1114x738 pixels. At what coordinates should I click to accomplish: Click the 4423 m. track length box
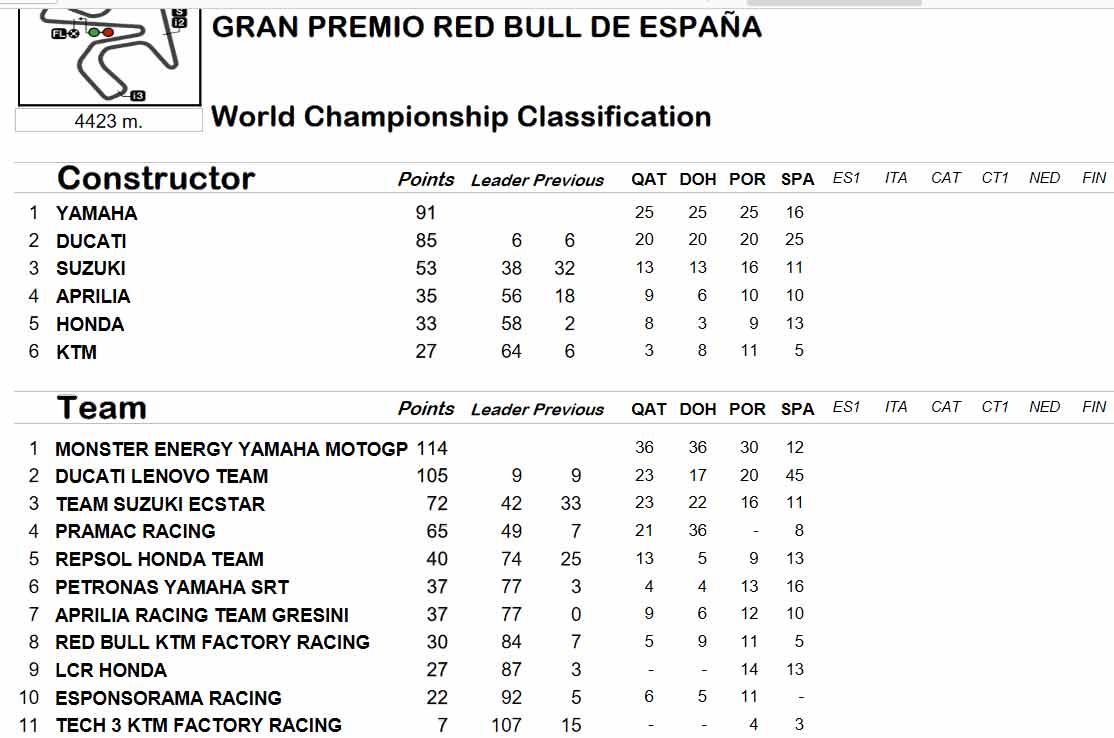click(109, 121)
